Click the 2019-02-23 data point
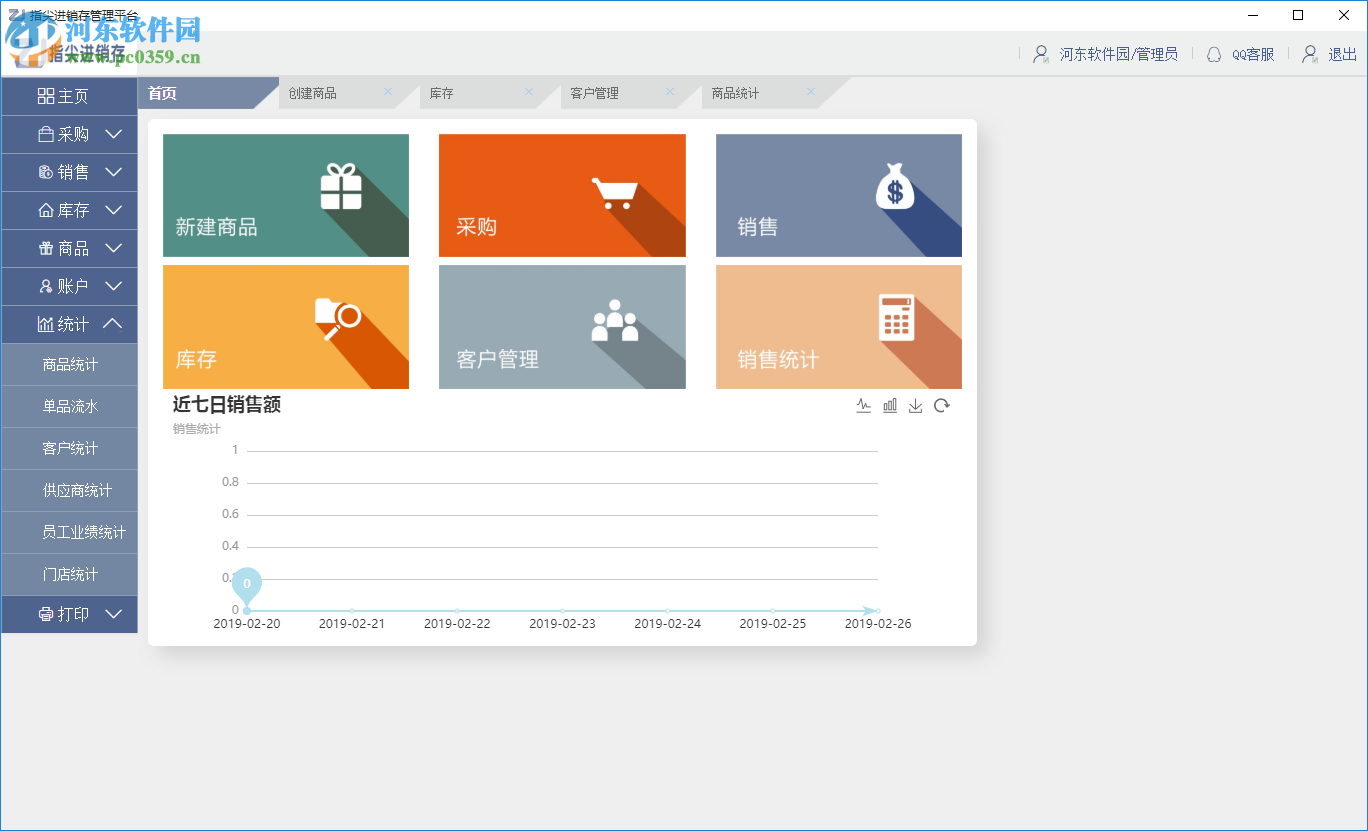 click(x=562, y=610)
